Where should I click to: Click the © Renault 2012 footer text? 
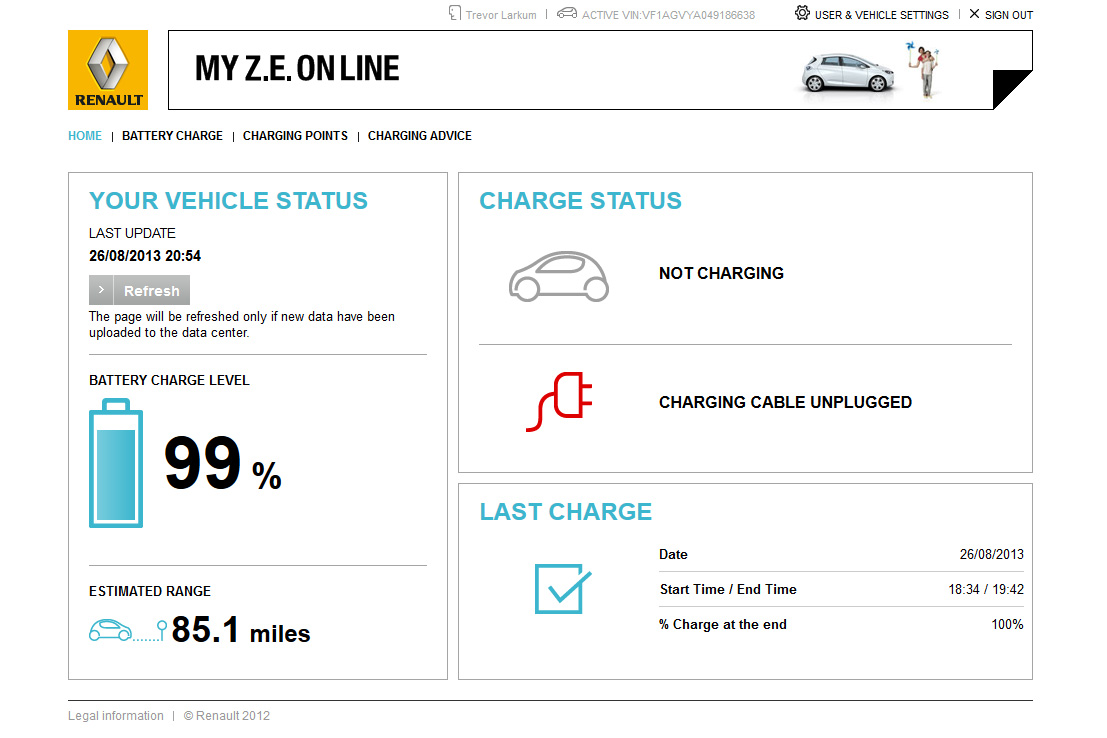click(227, 715)
